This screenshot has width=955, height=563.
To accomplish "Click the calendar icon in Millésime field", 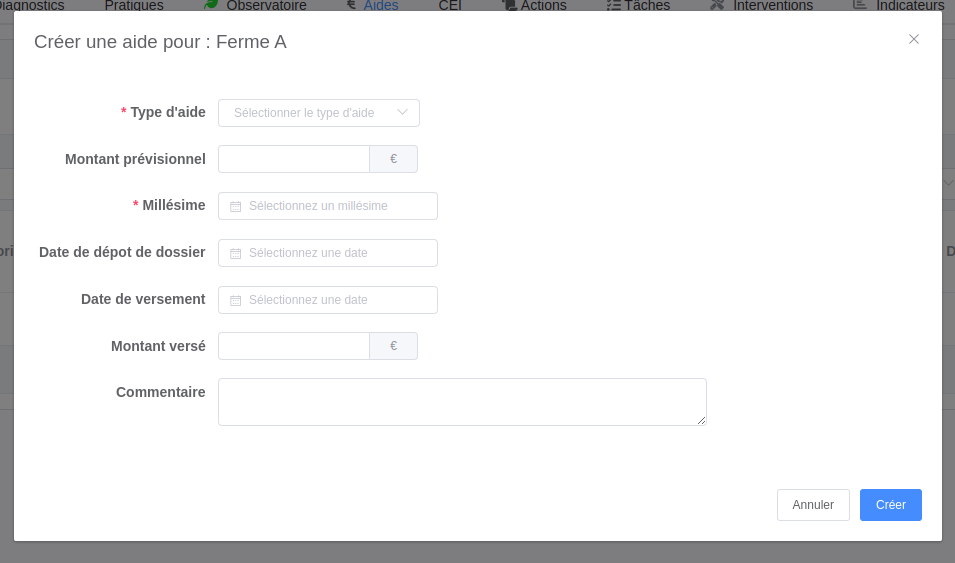I will (236, 207).
